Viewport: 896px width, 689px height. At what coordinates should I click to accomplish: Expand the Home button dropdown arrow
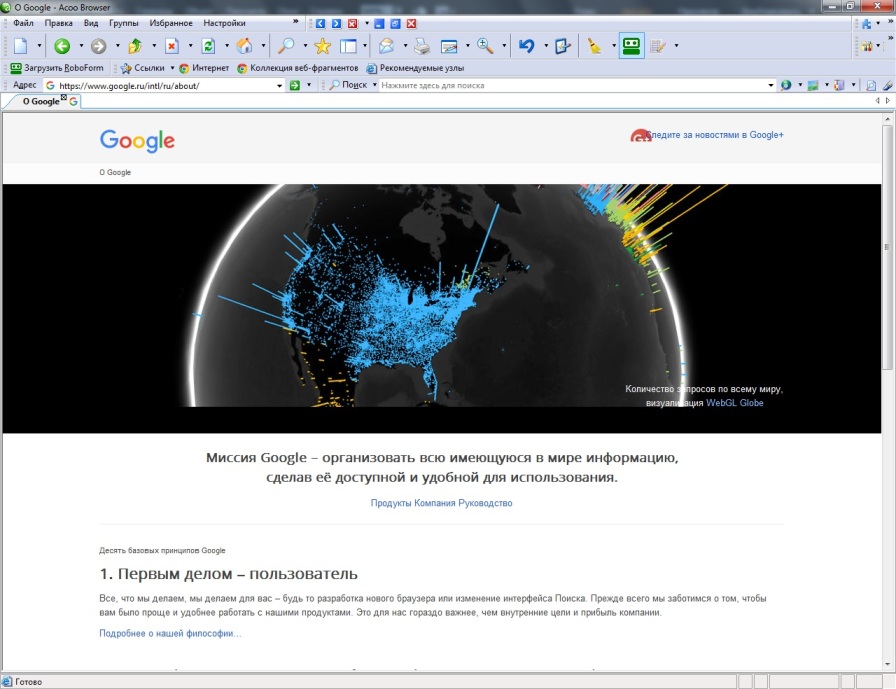[x=263, y=46]
